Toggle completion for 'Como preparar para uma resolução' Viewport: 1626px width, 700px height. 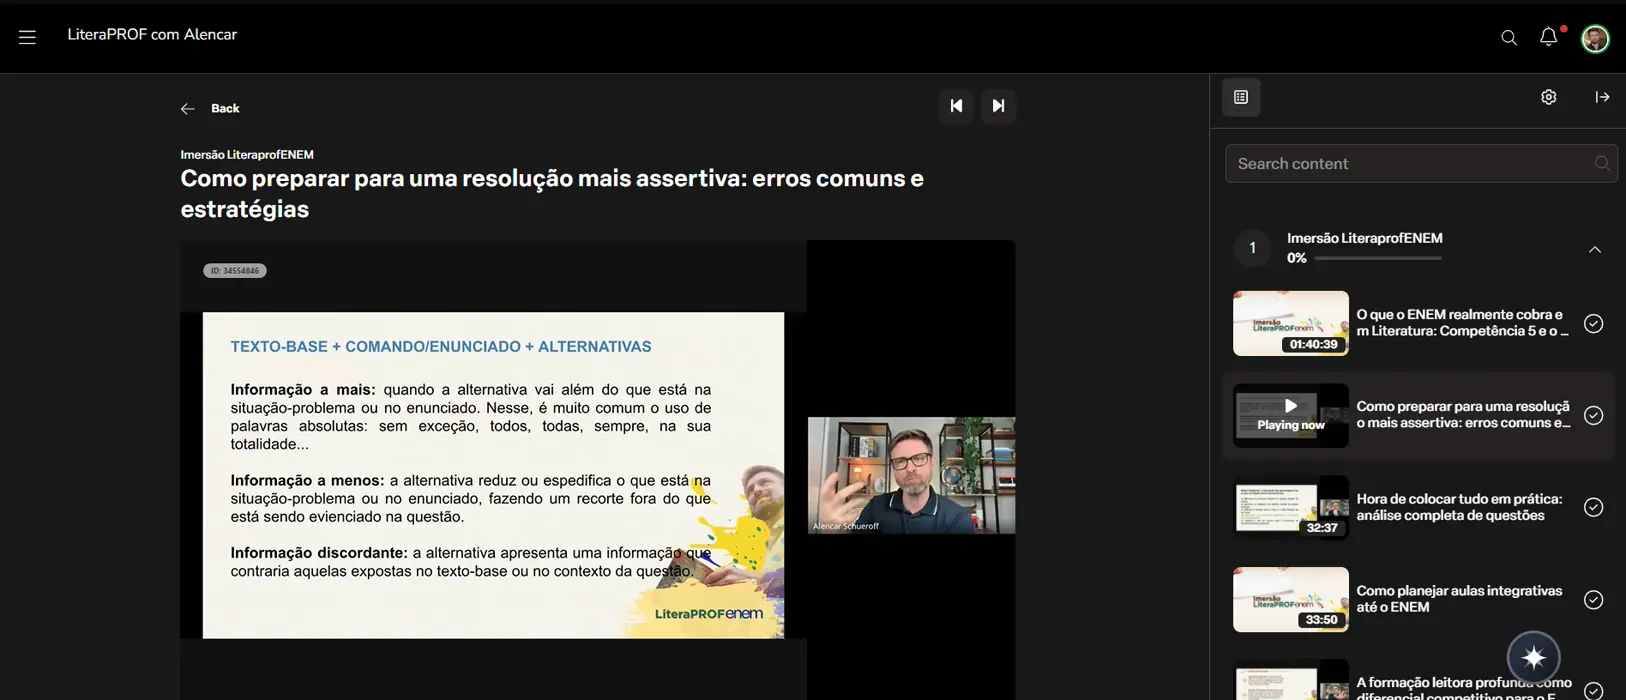point(1594,415)
